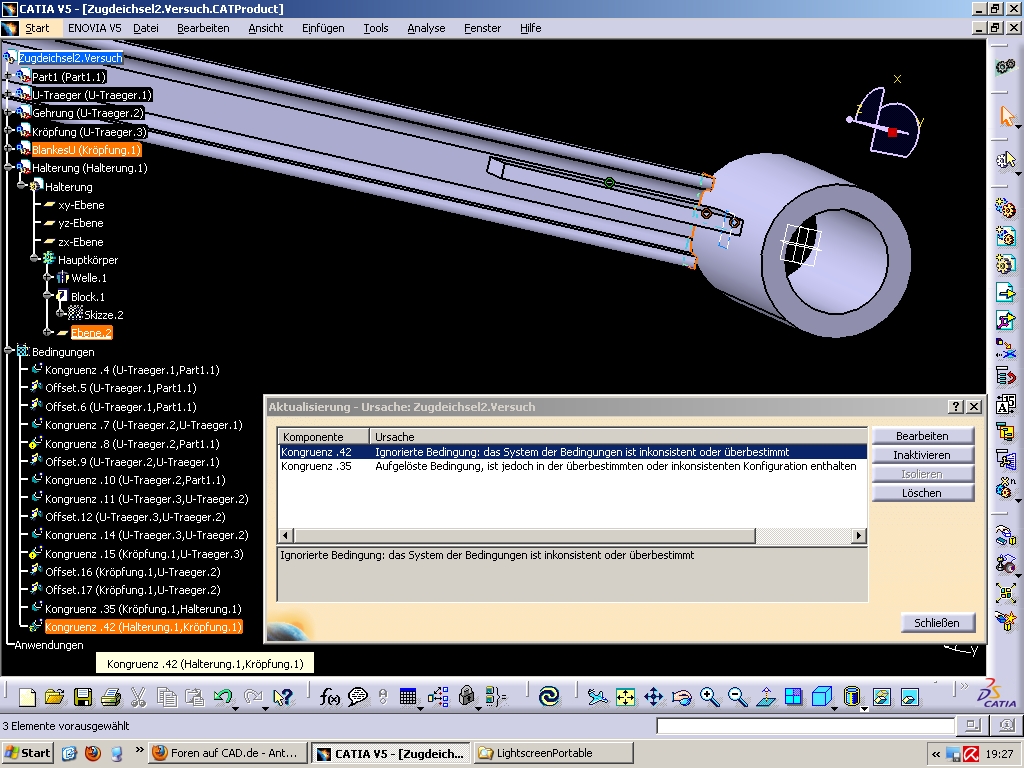
Task: Click the Schließen button
Action: pos(936,622)
